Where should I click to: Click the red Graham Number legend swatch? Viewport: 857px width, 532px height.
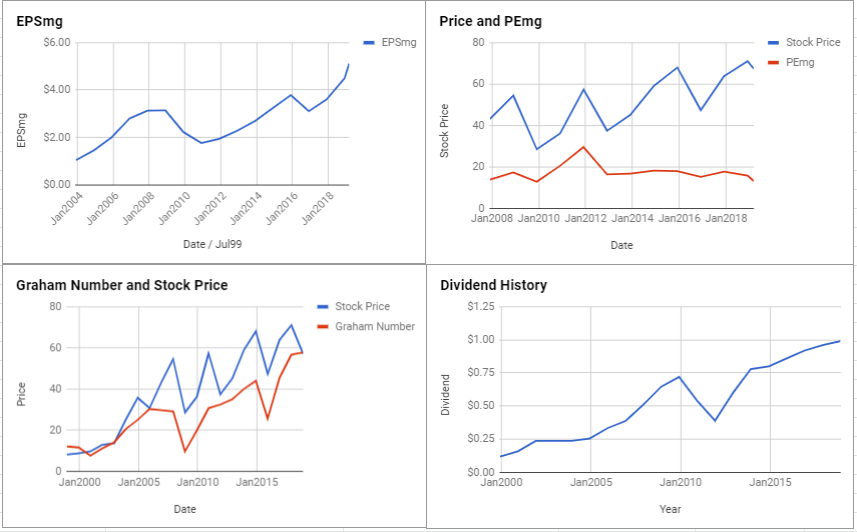pos(322,327)
